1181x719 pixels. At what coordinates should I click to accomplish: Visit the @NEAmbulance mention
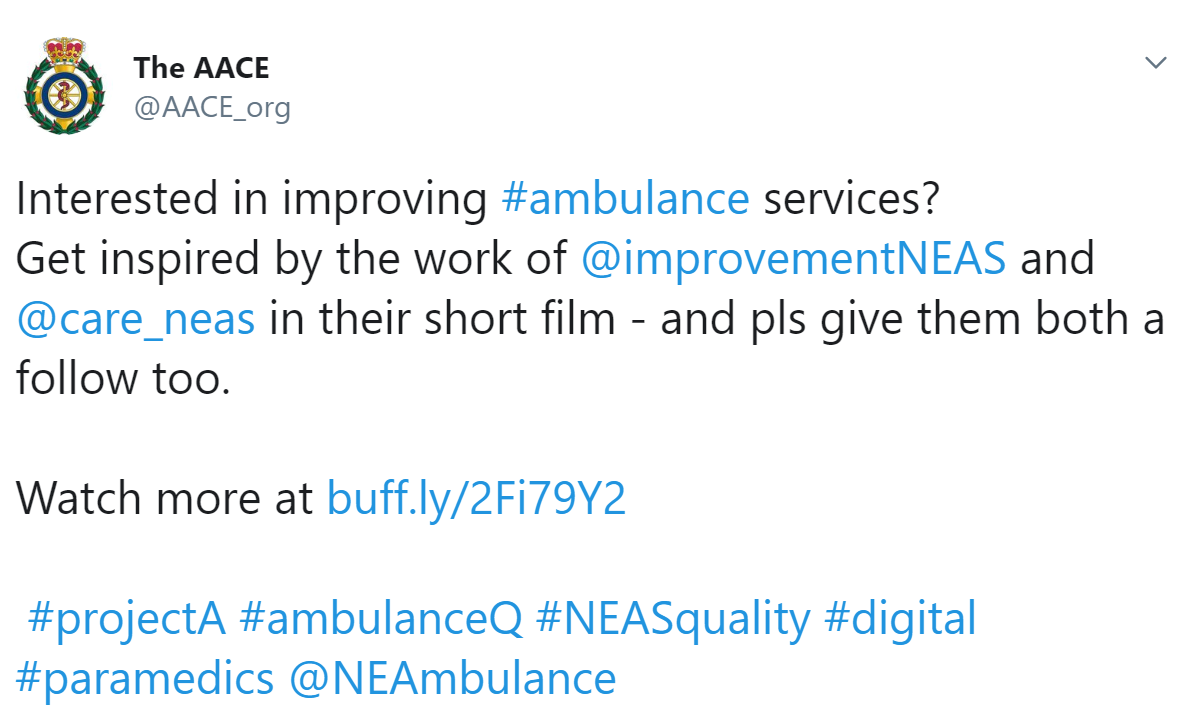click(452, 678)
